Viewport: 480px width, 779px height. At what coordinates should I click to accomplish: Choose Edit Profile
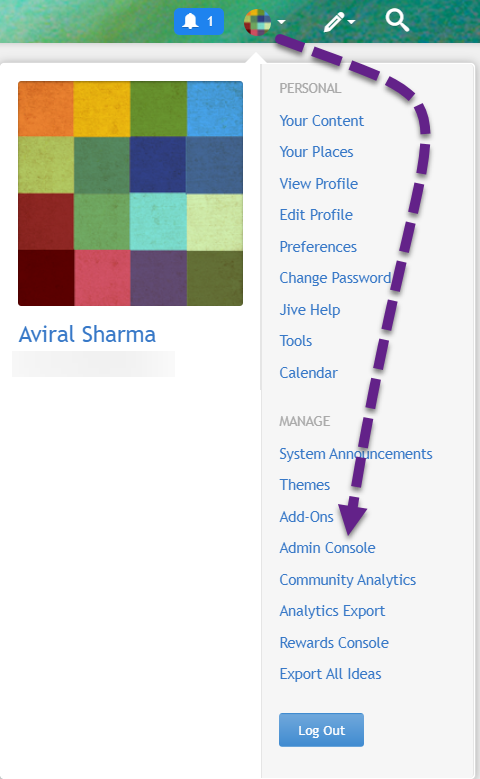(316, 215)
